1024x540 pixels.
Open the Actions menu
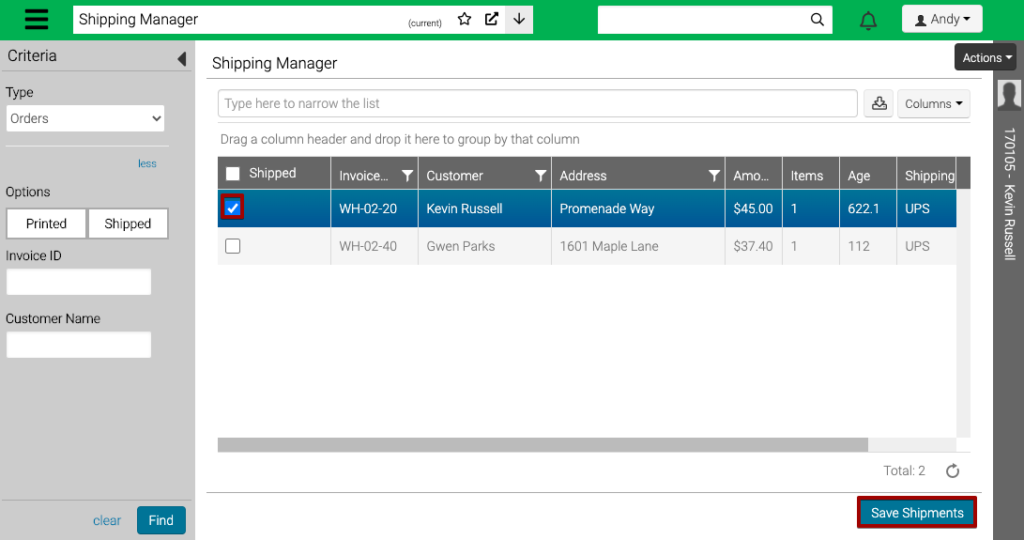[x=985, y=58]
